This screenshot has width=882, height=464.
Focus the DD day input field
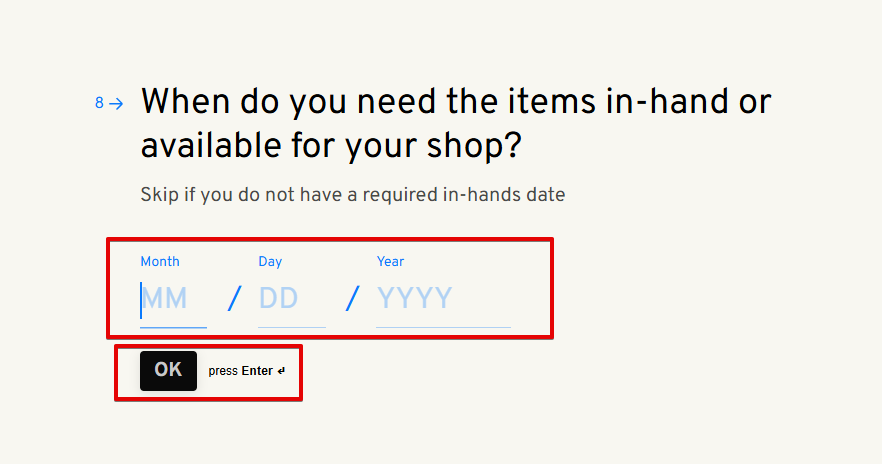[x=290, y=299]
